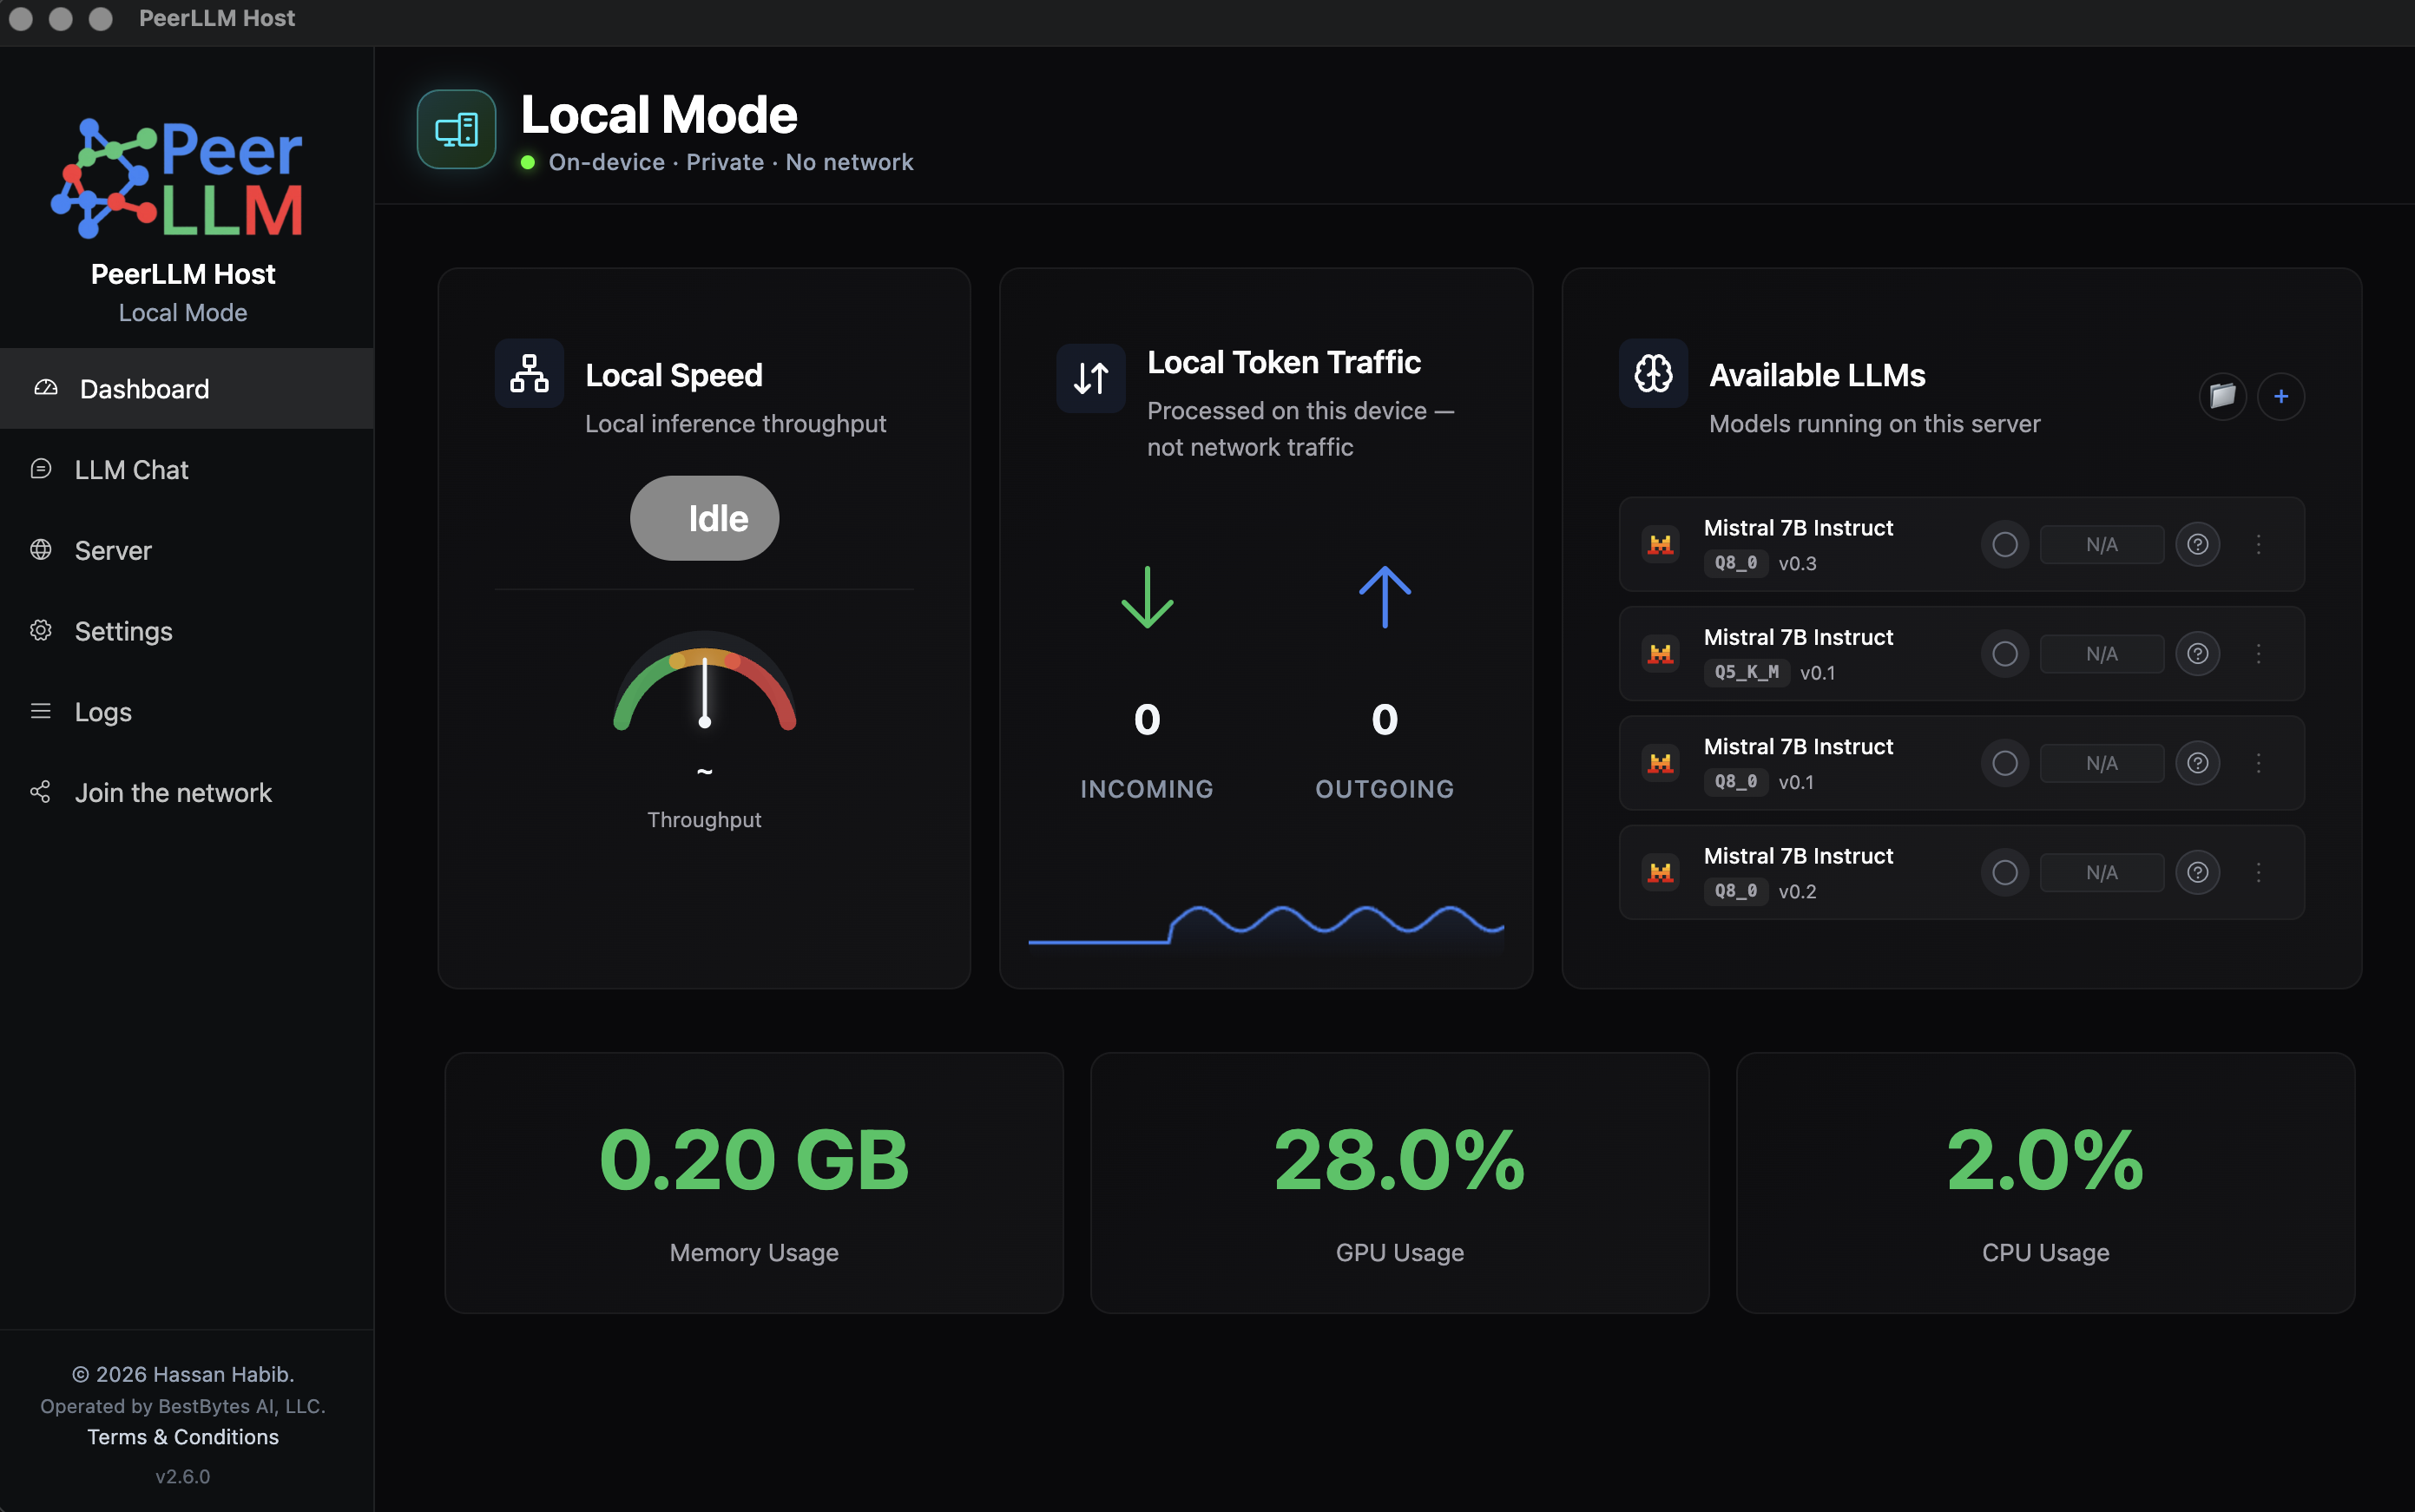The height and width of the screenshot is (1512, 2415).
Task: Click the N/A field of Mistral Q8_0 v0.1
Action: [x=2102, y=763]
